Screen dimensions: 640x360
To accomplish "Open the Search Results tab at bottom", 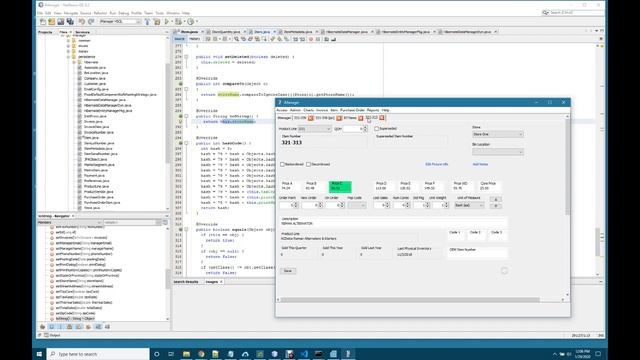I will point(186,282).
